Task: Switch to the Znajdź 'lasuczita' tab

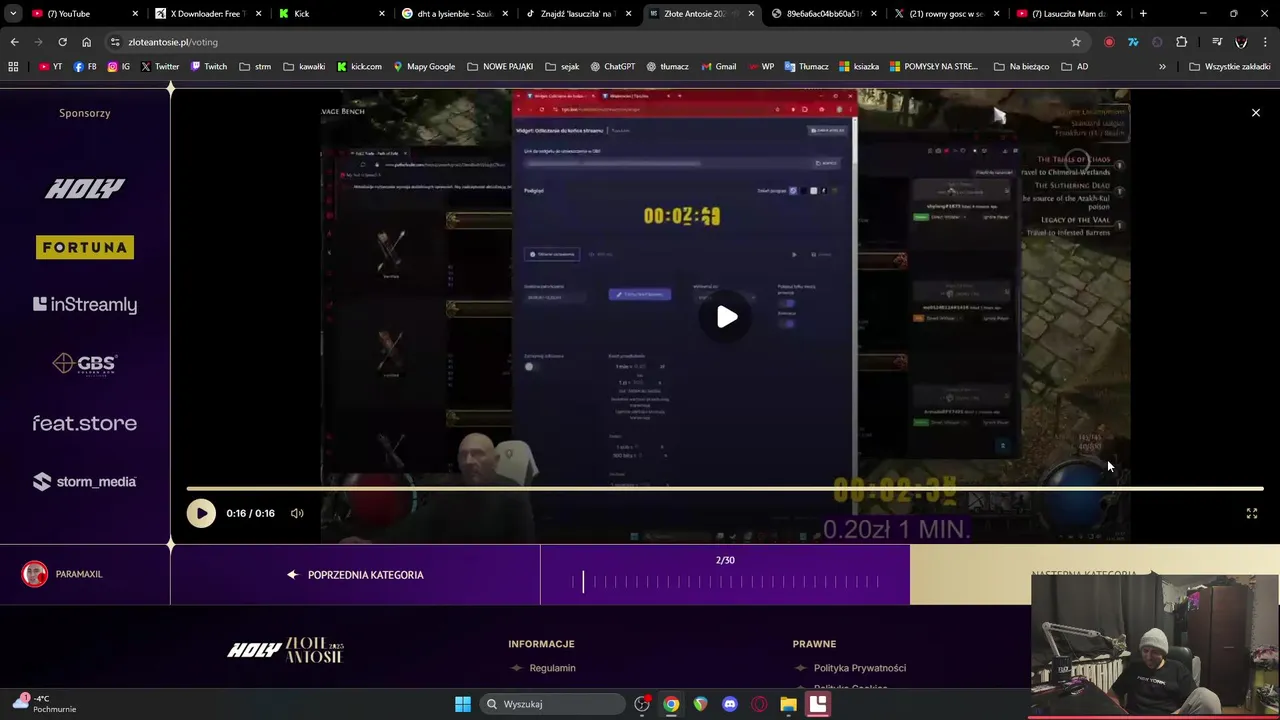Action: click(x=579, y=14)
